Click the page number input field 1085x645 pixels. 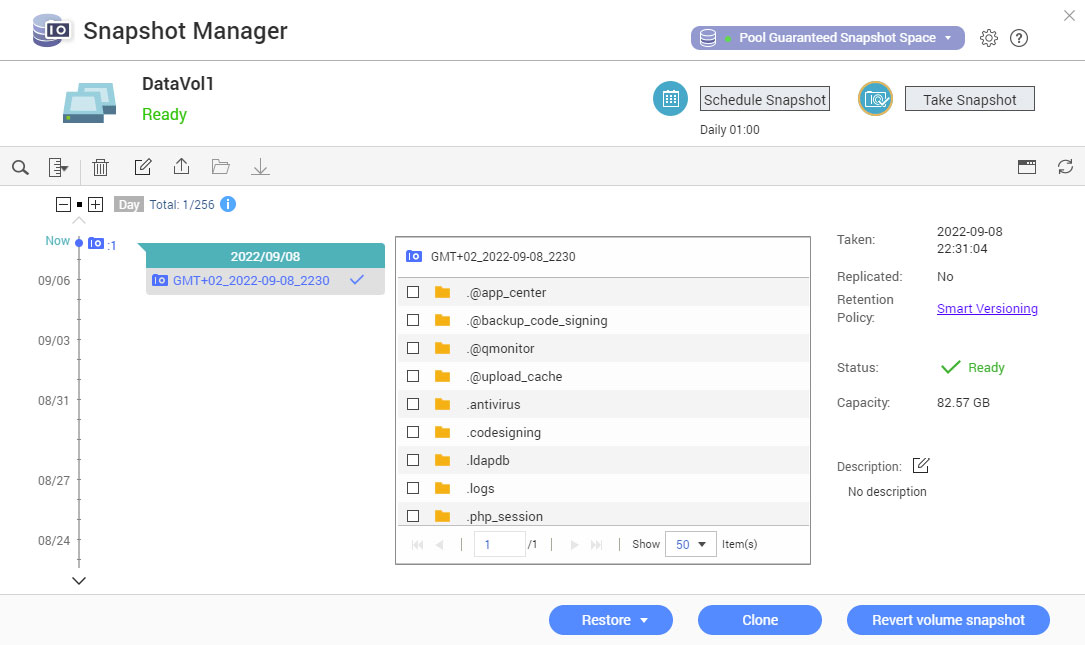click(499, 544)
